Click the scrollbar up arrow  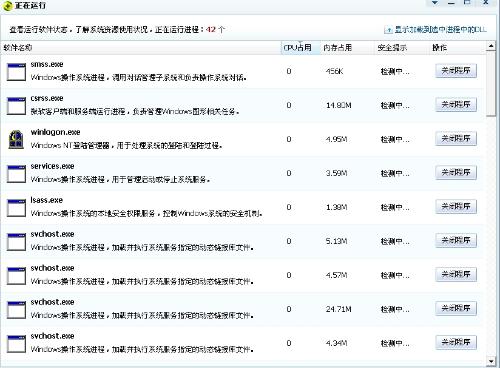[x=491, y=46]
